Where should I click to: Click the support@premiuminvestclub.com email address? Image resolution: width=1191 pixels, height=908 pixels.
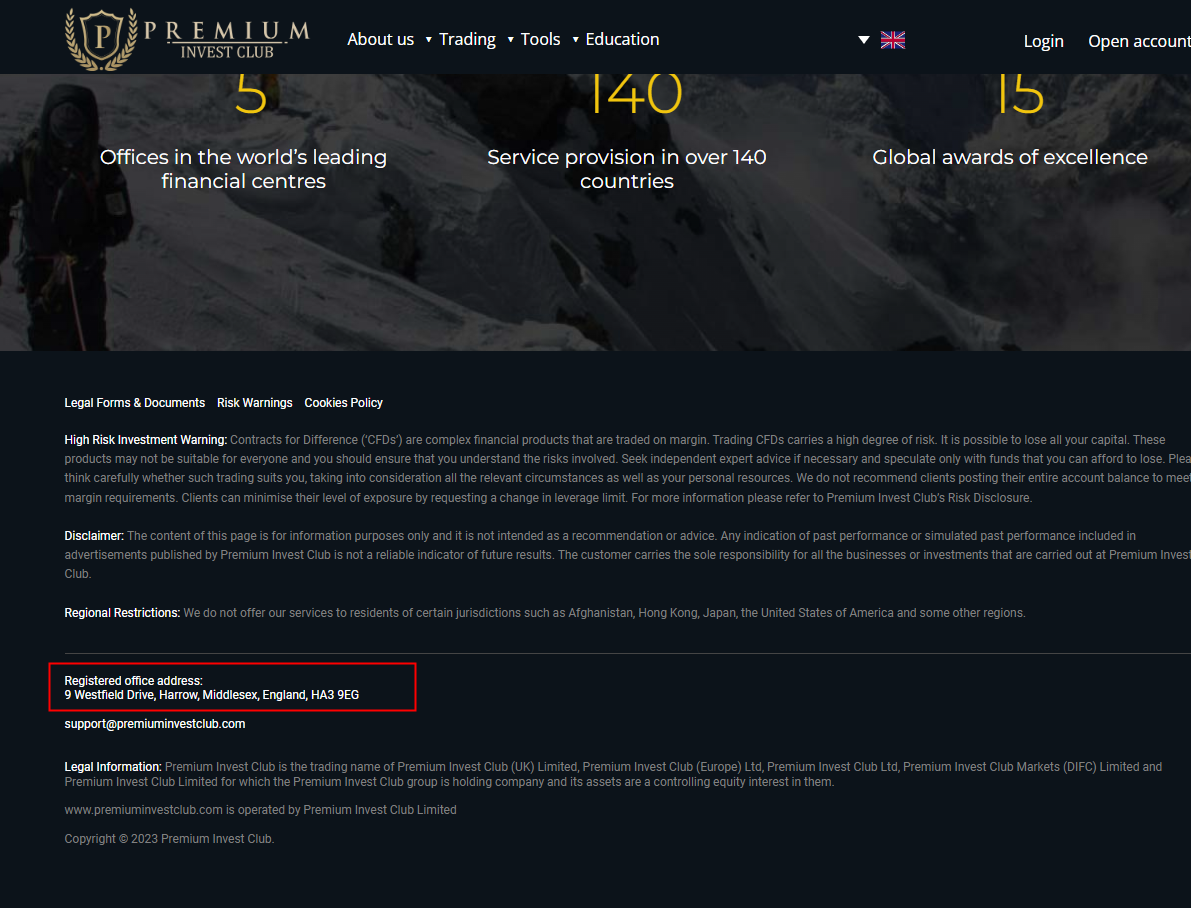155,724
